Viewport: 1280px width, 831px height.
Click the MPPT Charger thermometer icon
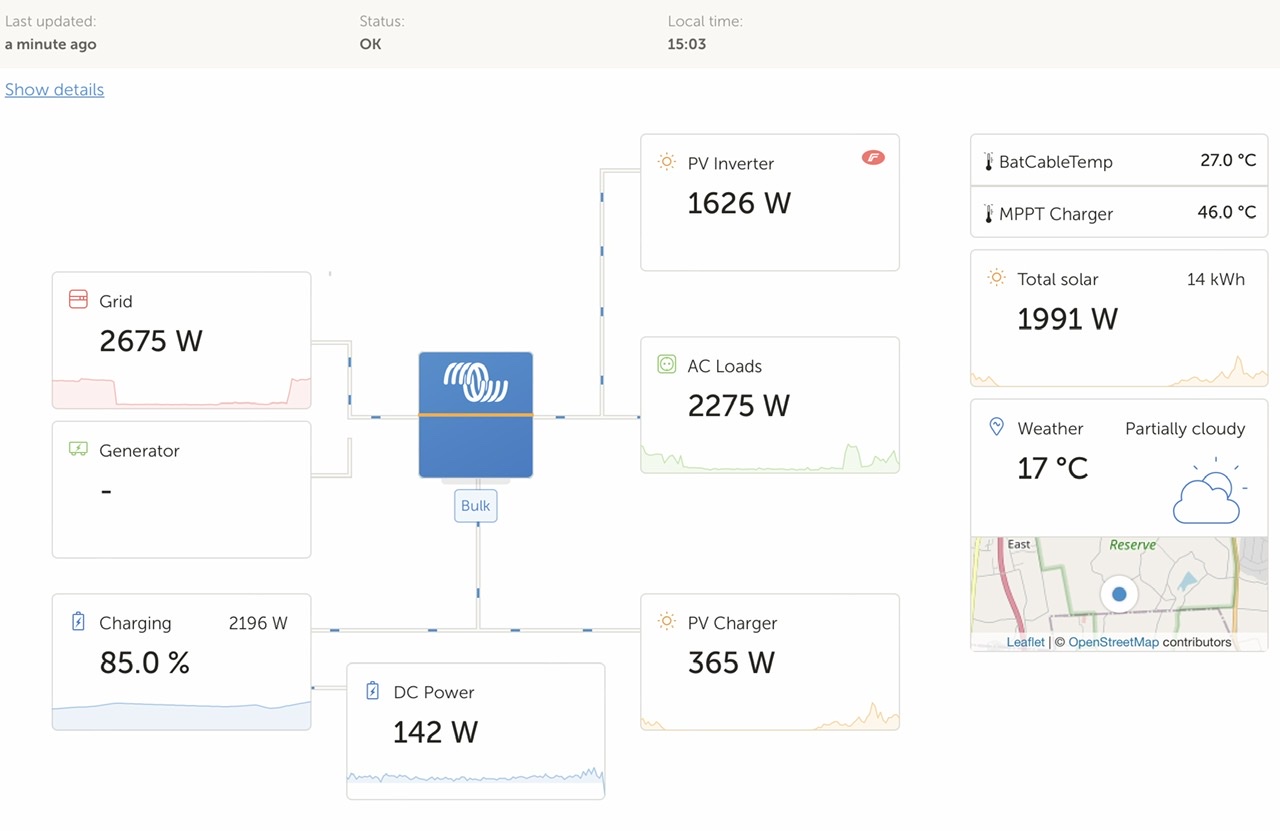988,213
